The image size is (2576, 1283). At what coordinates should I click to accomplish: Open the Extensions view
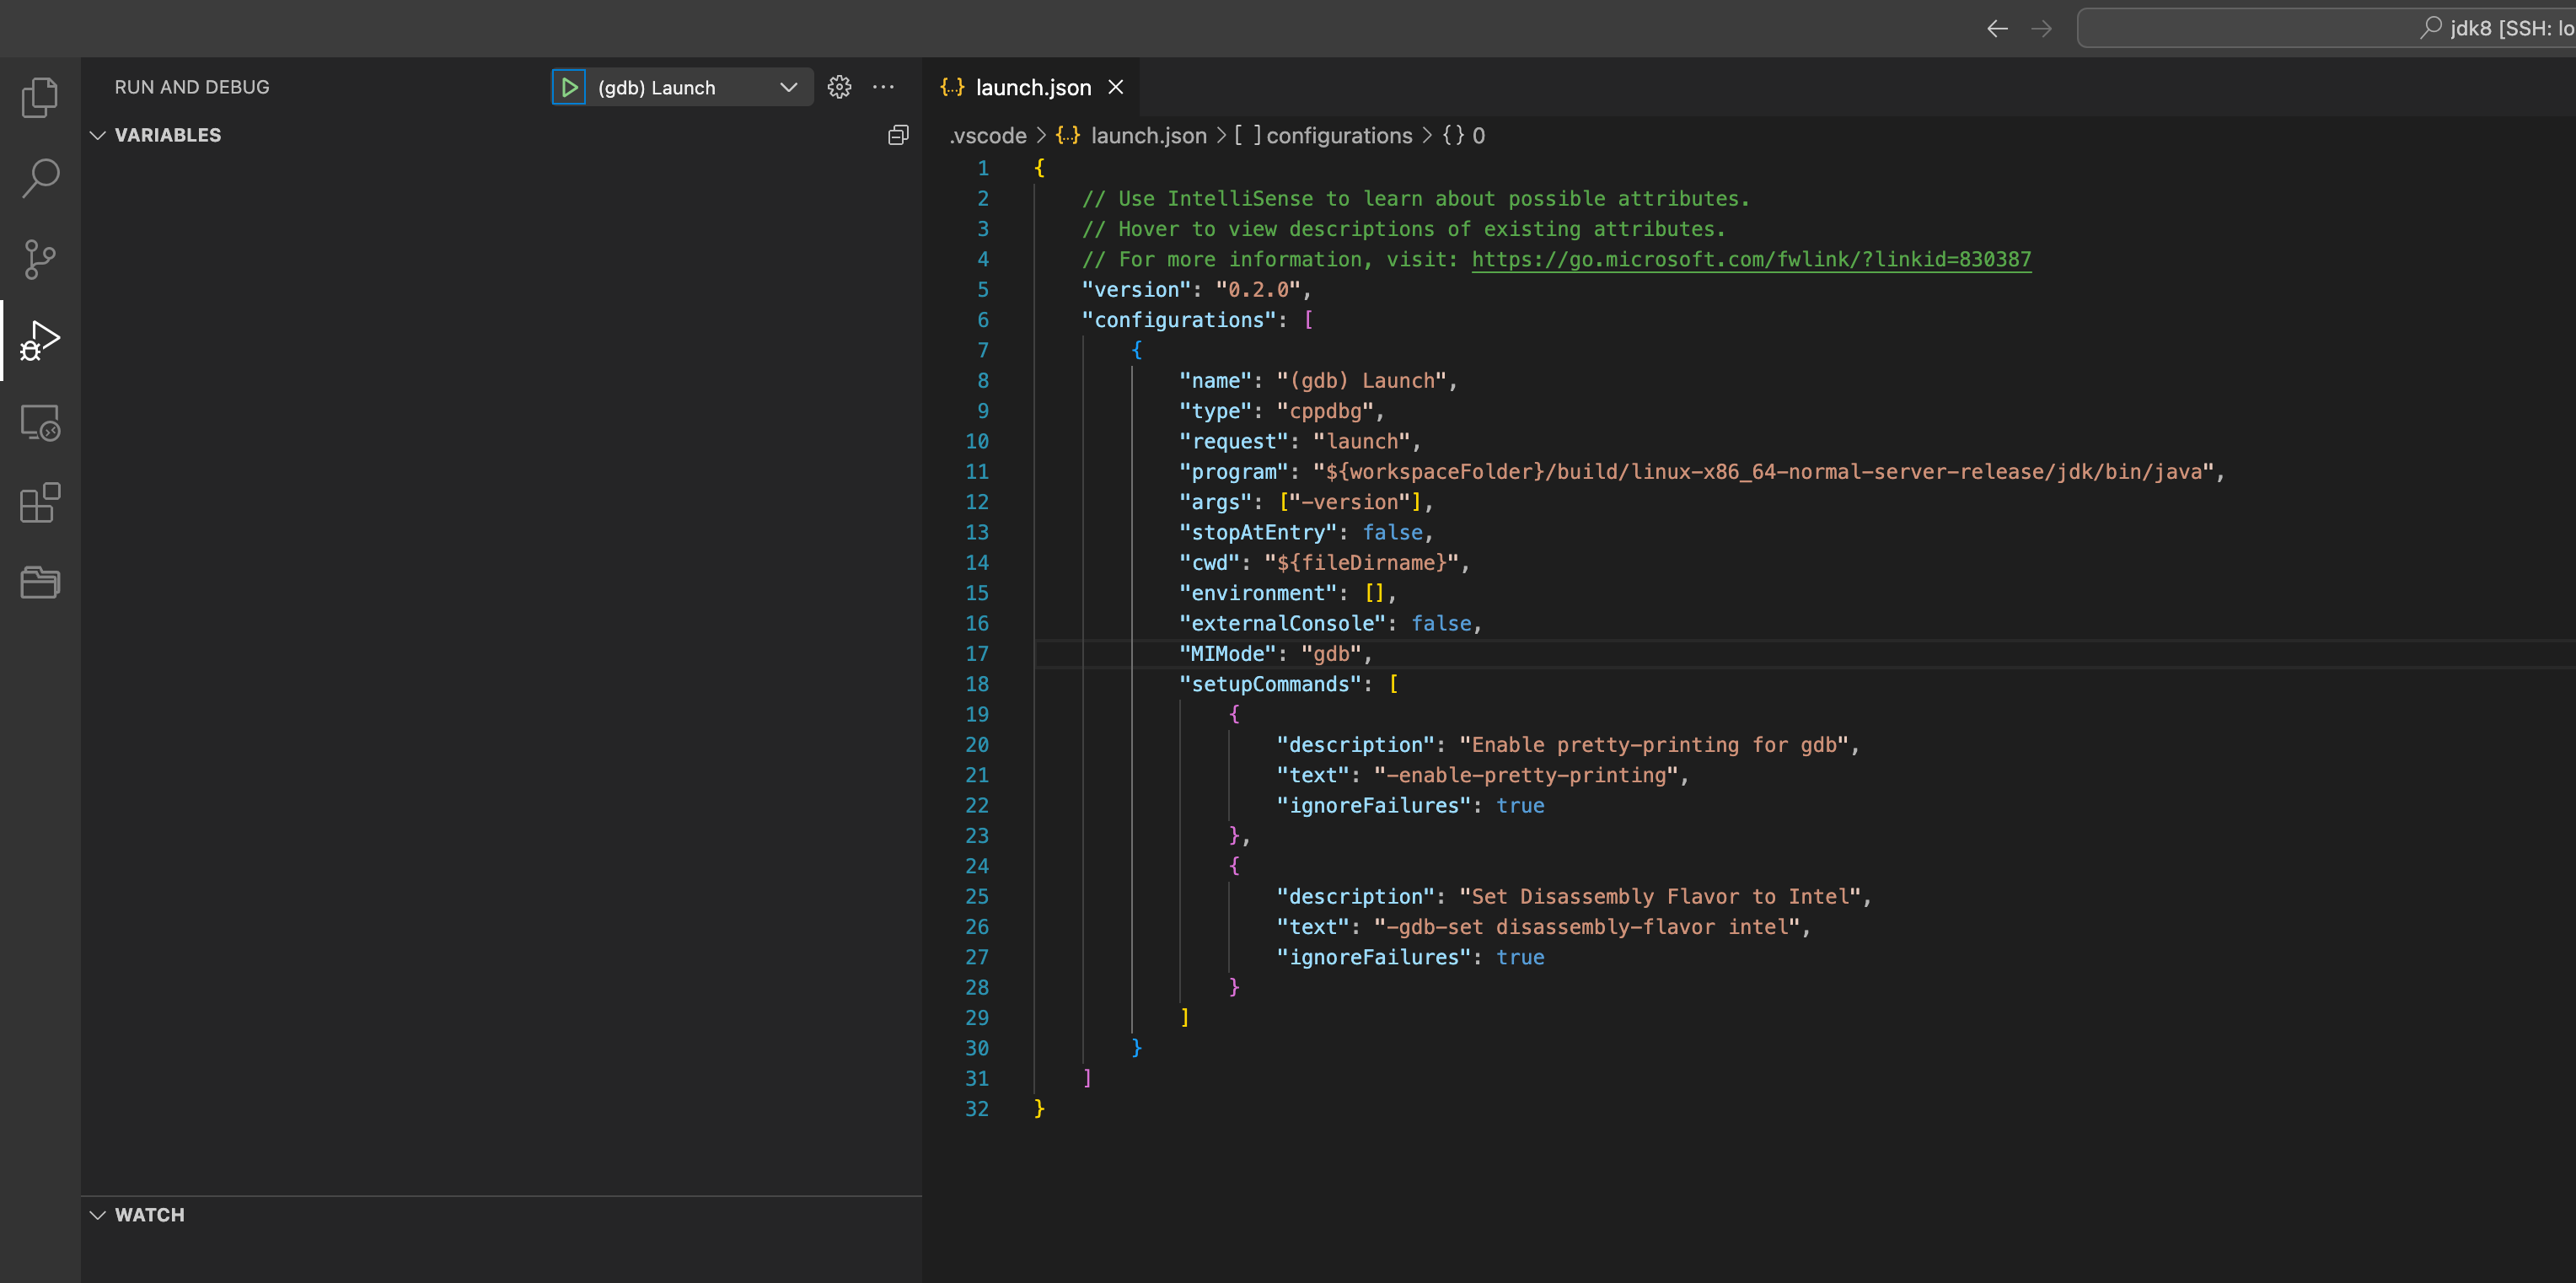(40, 503)
